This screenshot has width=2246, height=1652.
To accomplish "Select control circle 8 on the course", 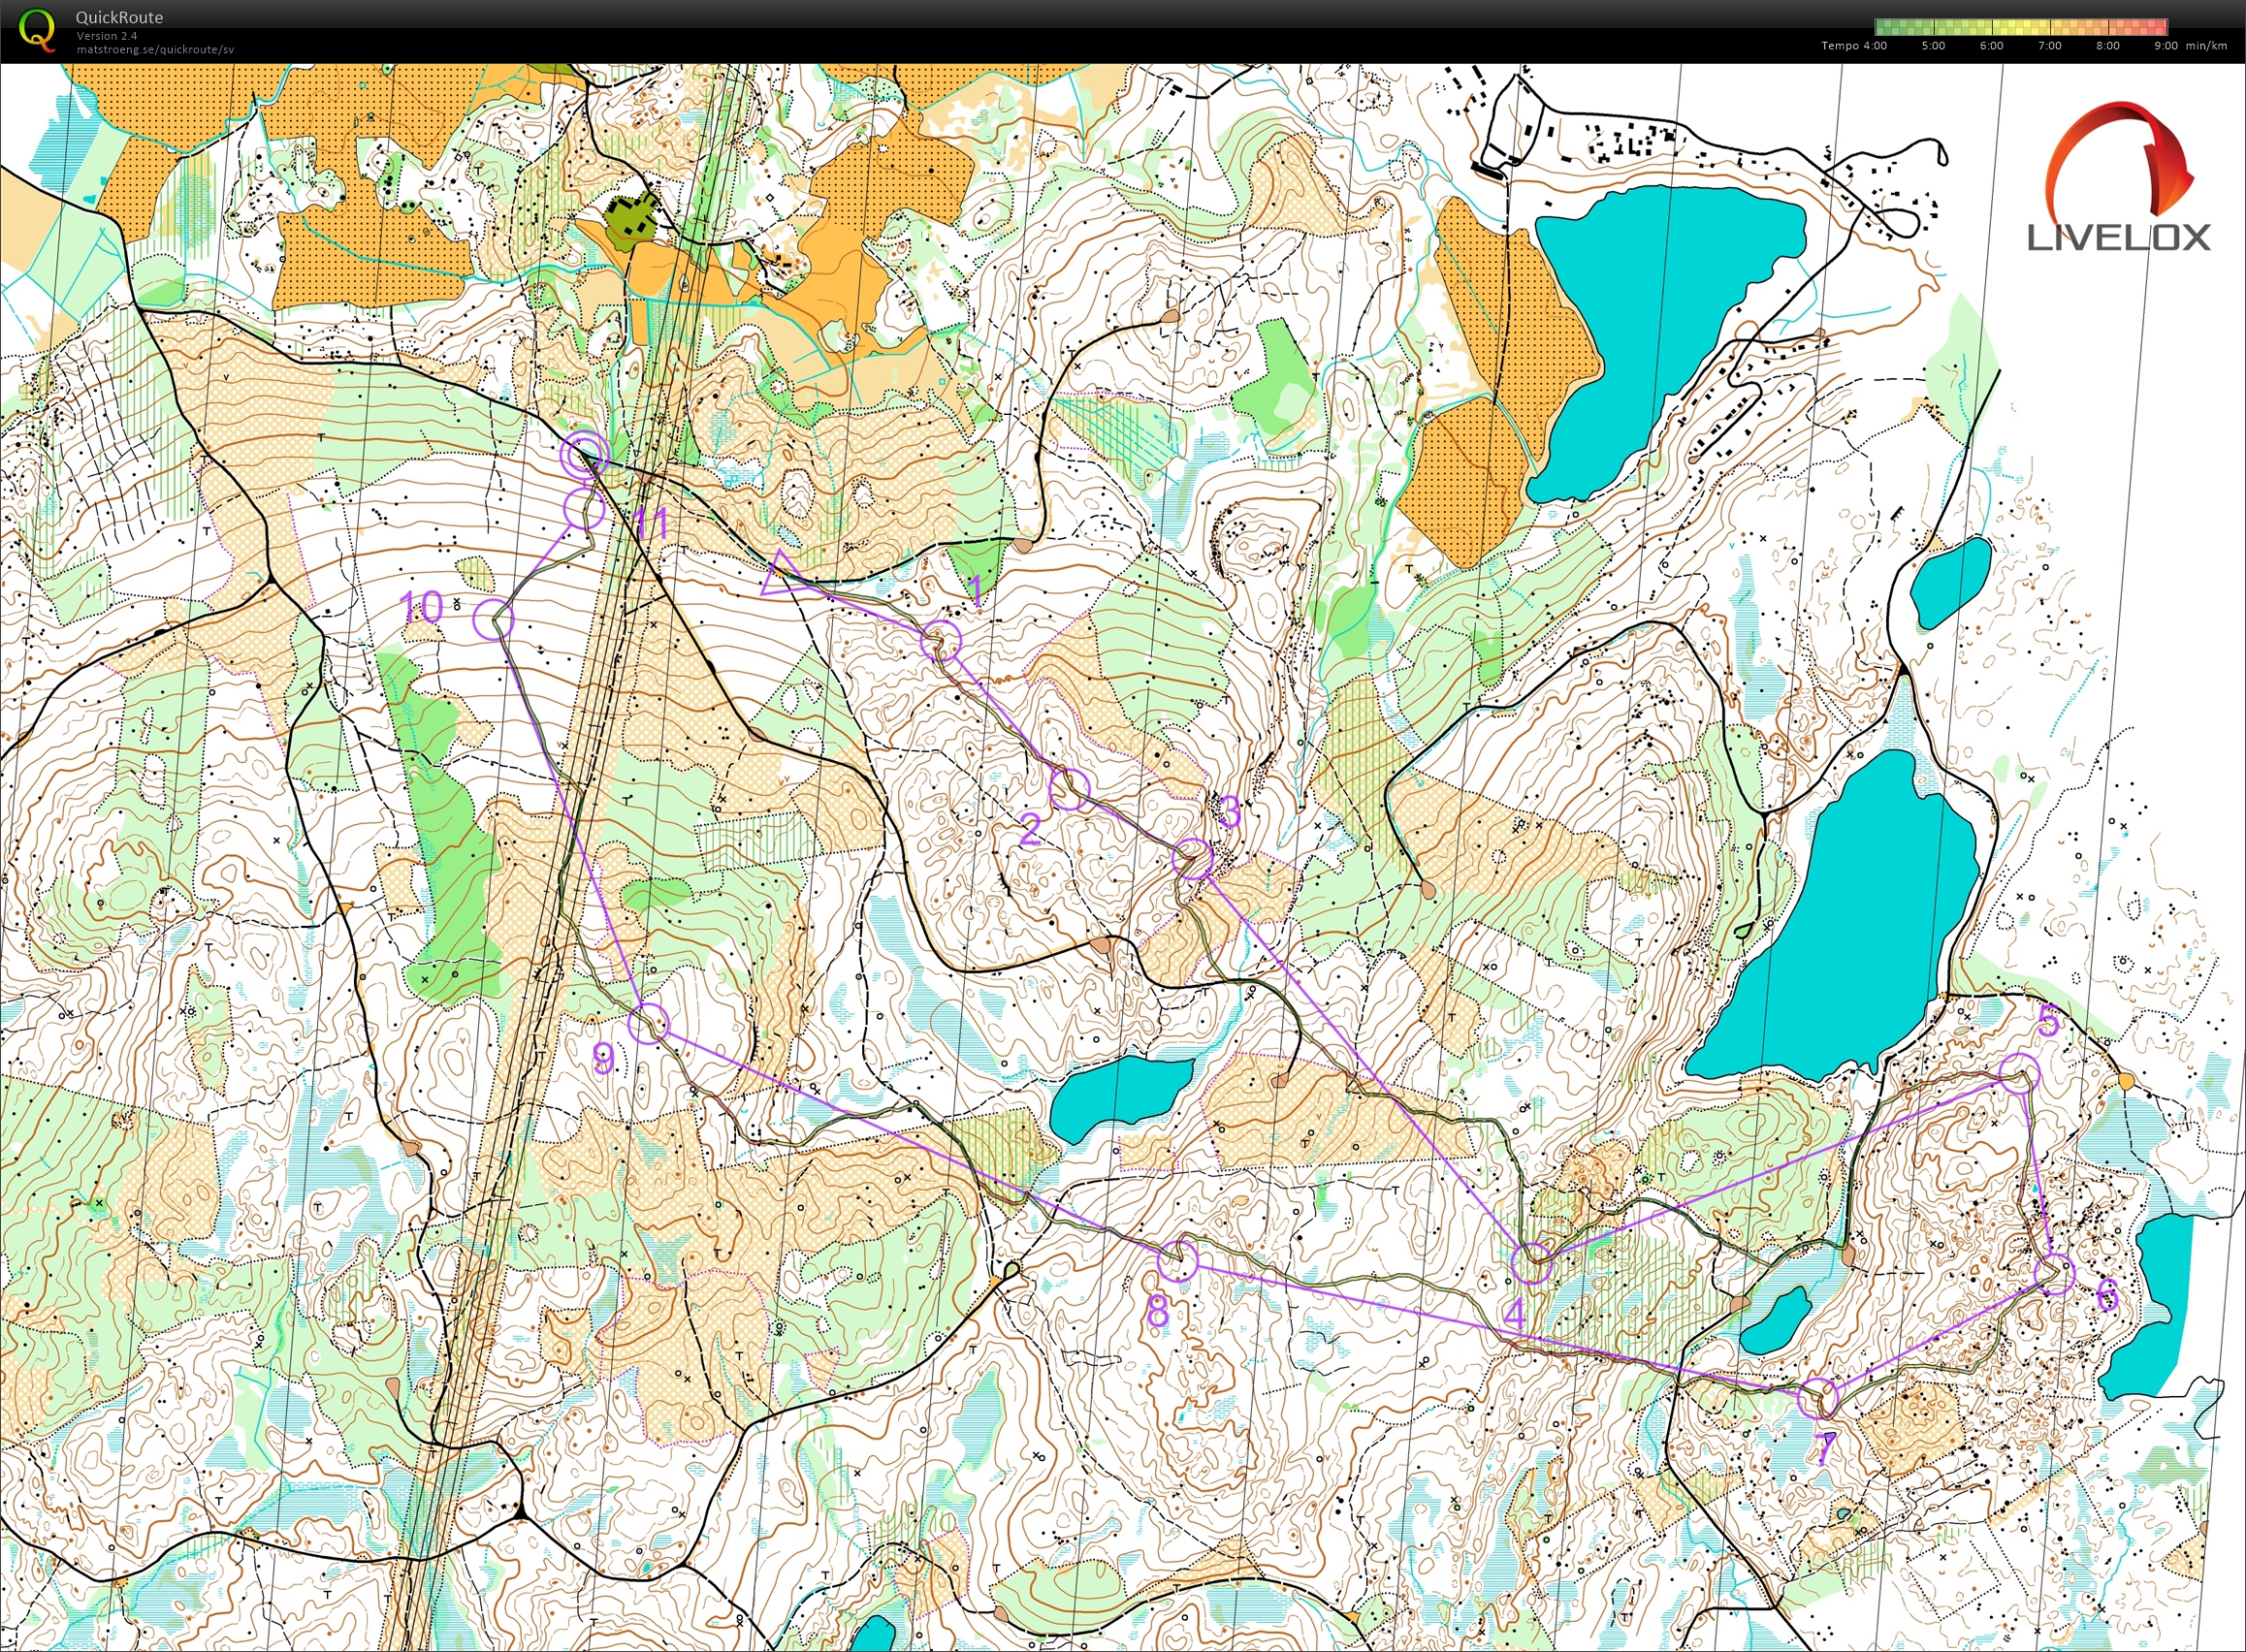I will pyautogui.click(x=1178, y=1261).
